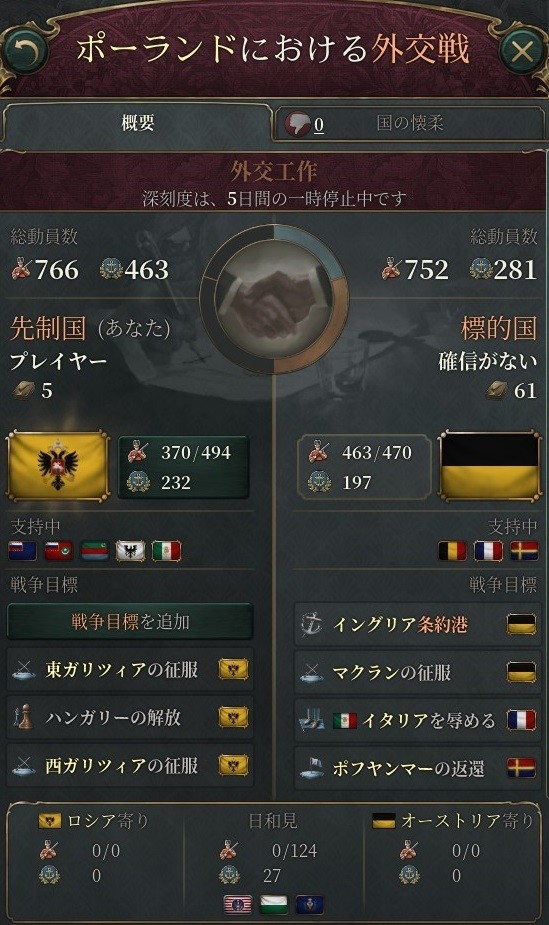Close the diplomatic play window
The height and width of the screenshot is (925, 549).
click(x=522, y=51)
